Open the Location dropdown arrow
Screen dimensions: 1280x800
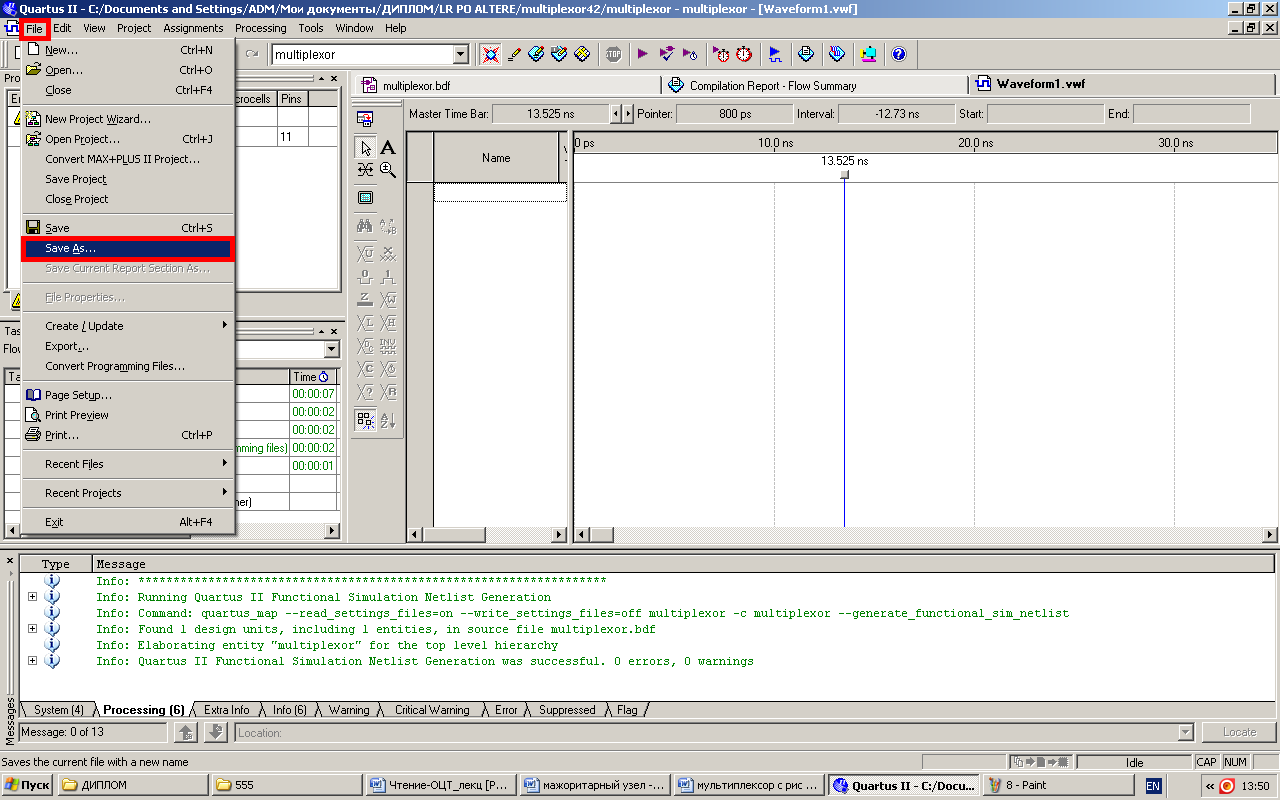coord(1186,733)
